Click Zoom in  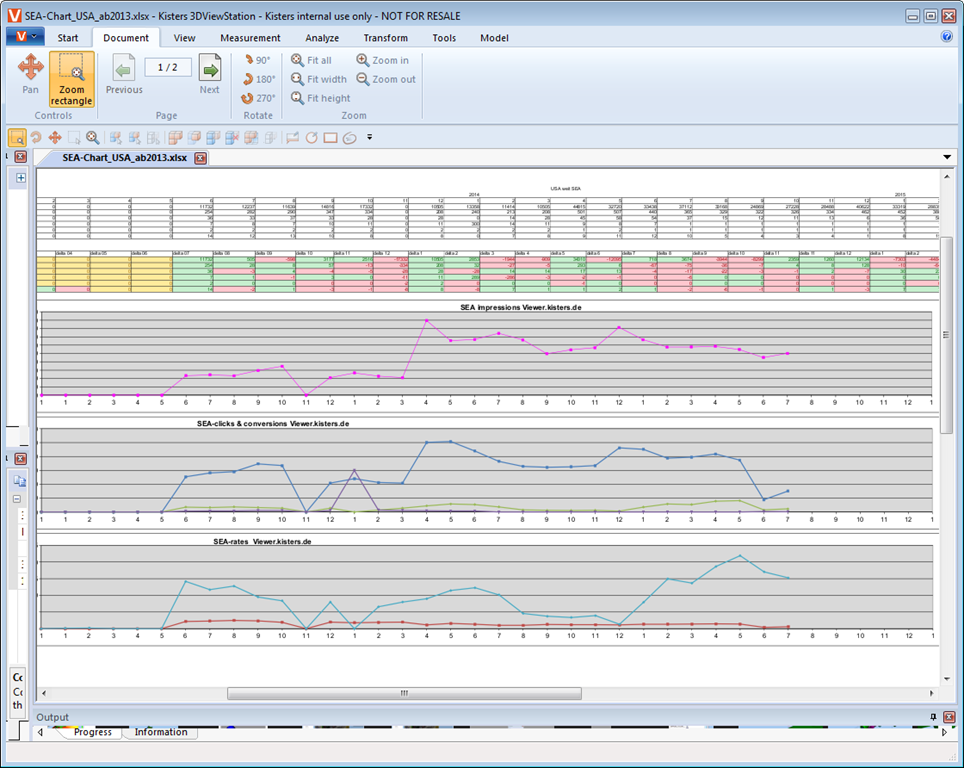[x=382, y=60]
